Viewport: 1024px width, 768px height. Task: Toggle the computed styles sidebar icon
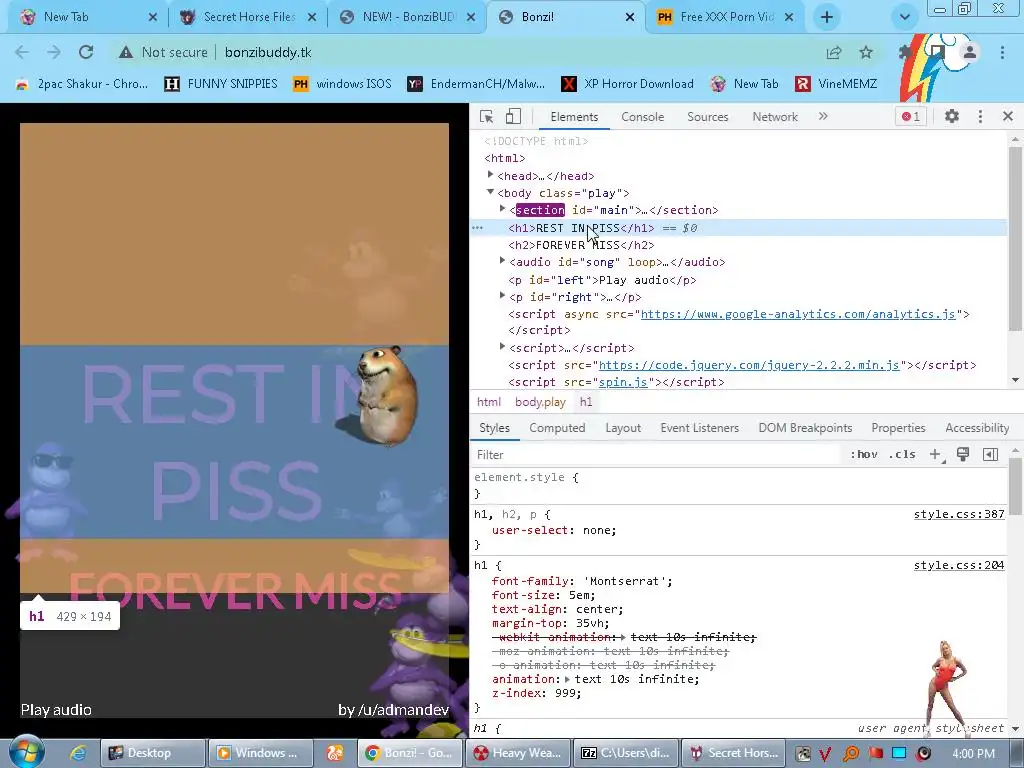point(990,455)
